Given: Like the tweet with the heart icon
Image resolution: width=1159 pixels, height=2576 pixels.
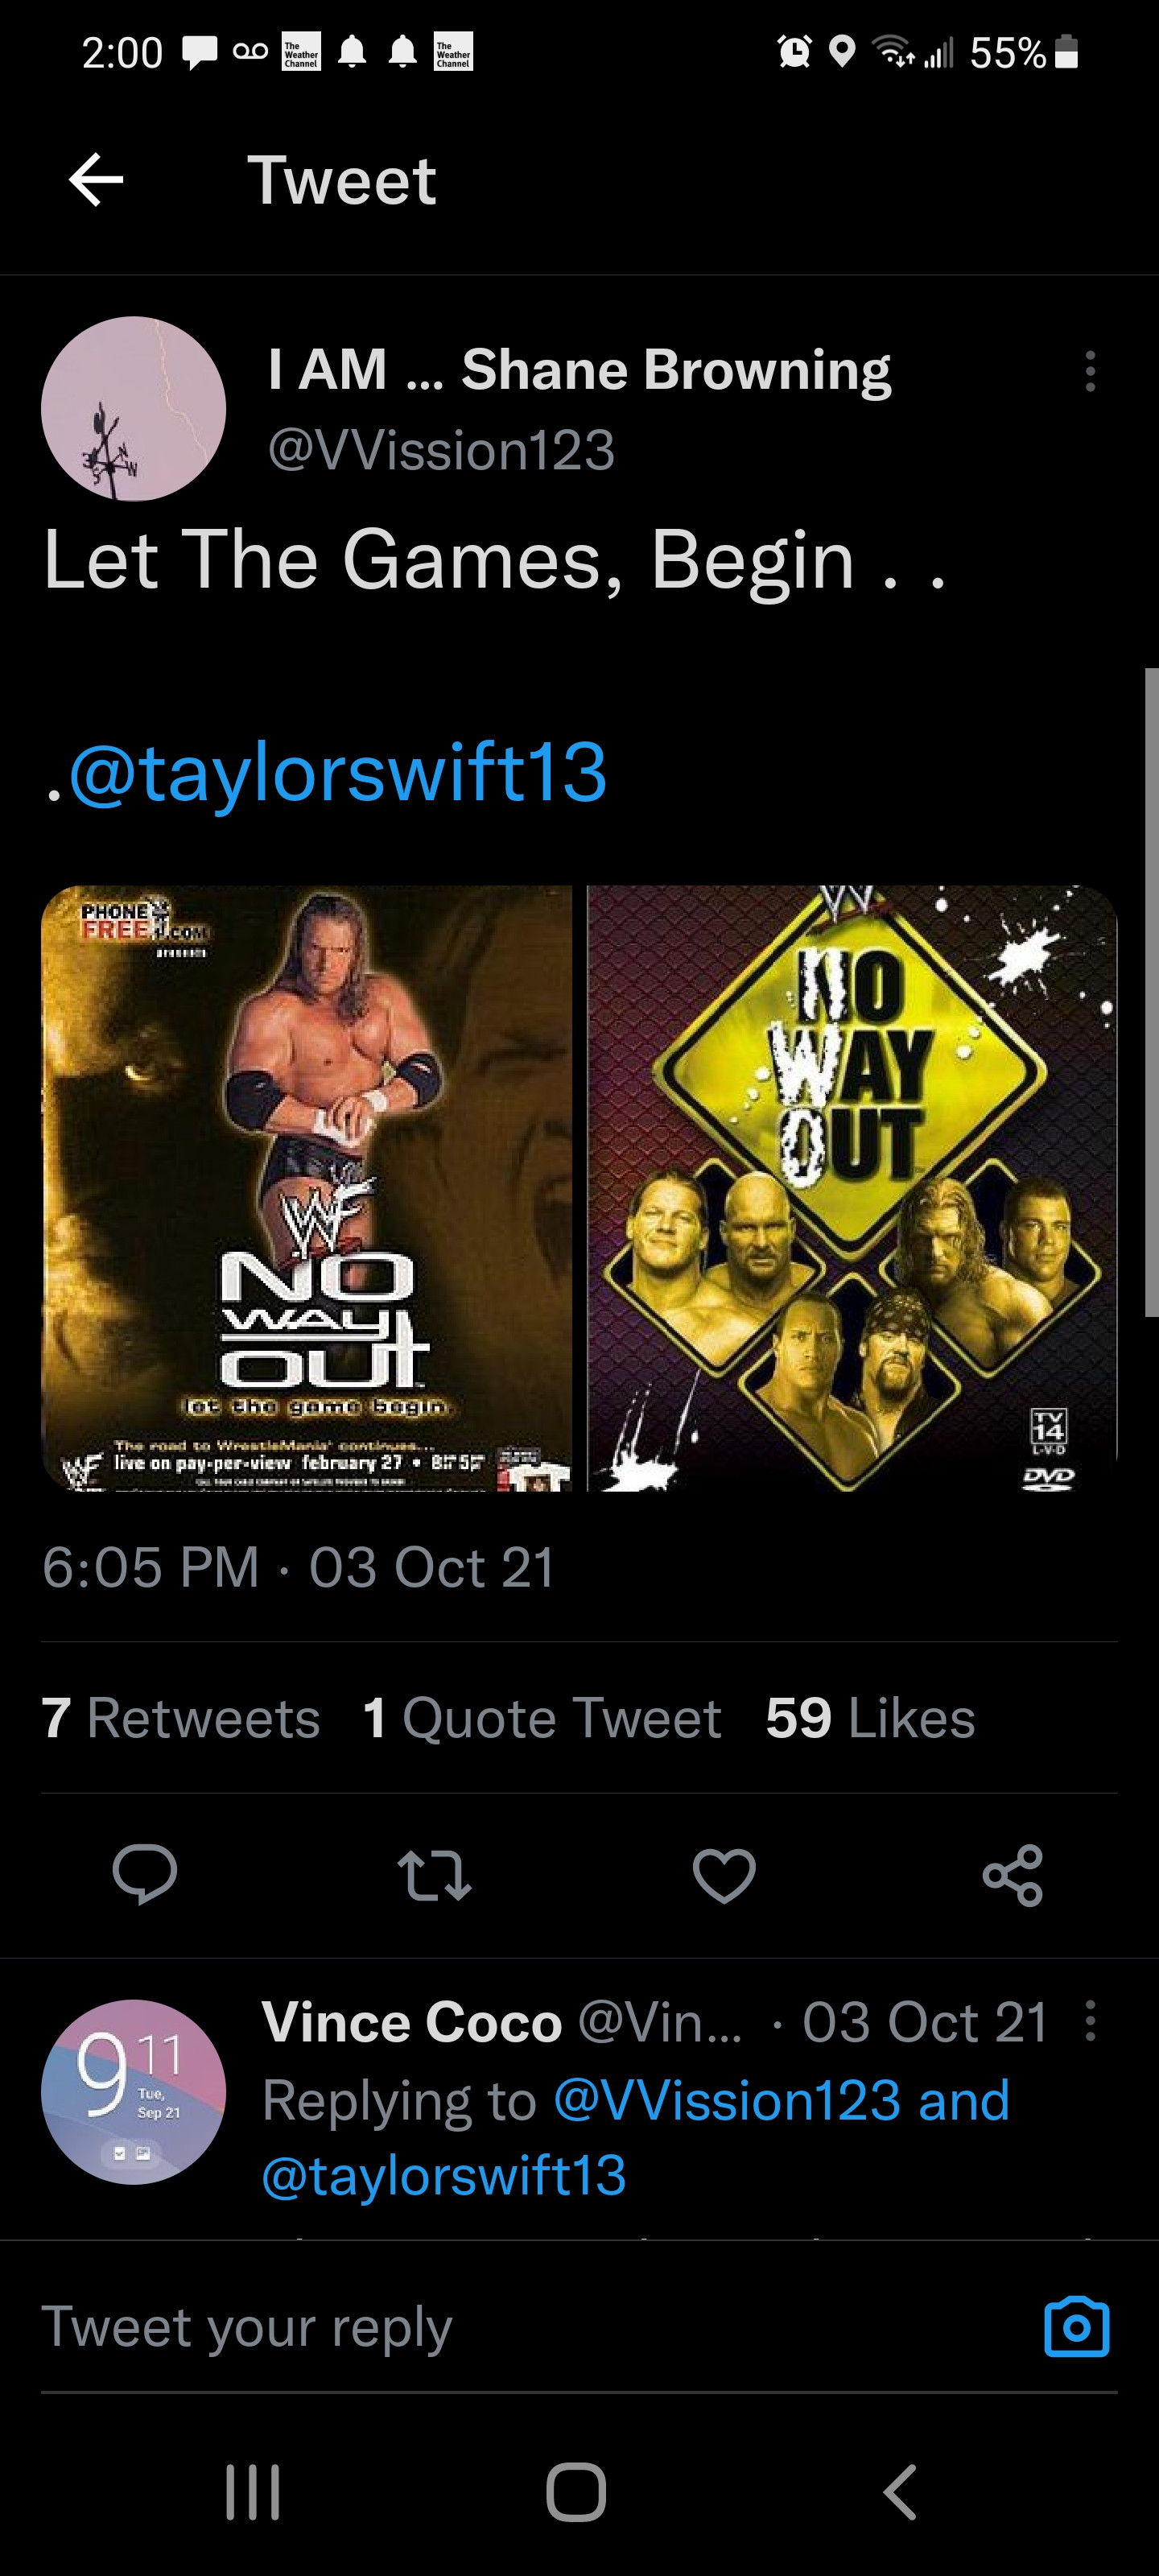Looking at the screenshot, I should tap(724, 1875).
